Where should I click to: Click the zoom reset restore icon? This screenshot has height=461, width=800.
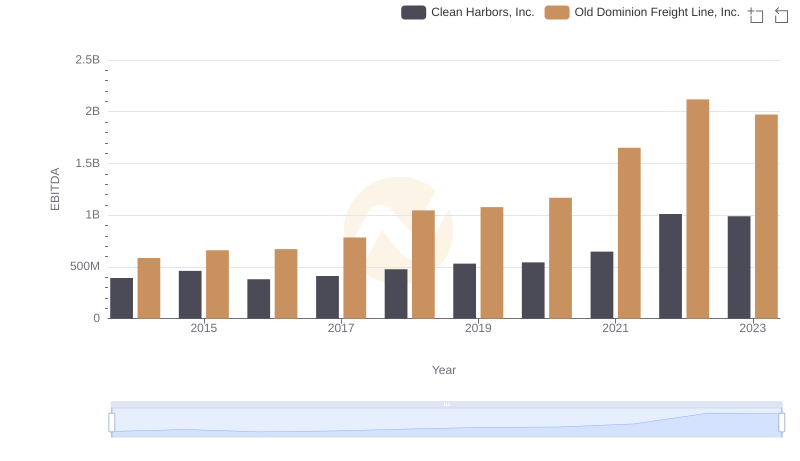[781, 15]
